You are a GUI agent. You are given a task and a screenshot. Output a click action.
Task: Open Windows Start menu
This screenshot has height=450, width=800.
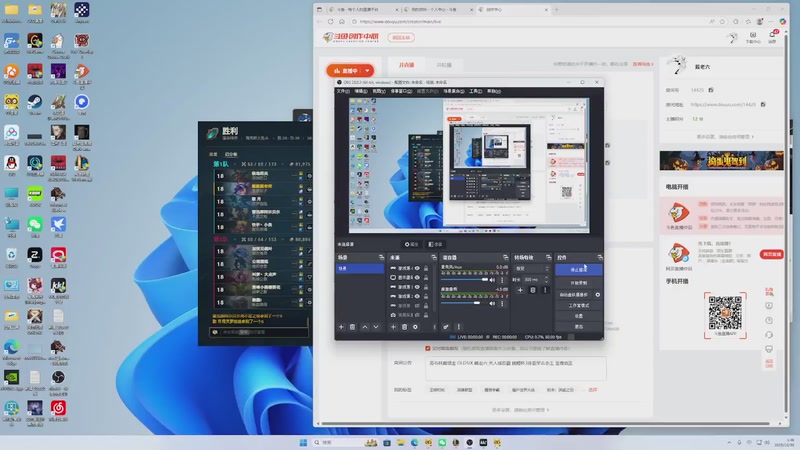[x=303, y=442]
